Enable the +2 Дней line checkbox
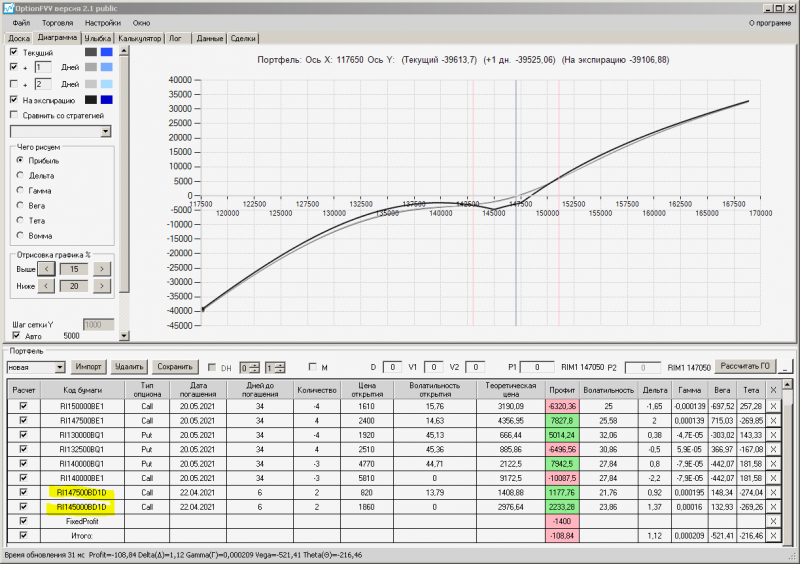This screenshot has height=564, width=800. 14,84
